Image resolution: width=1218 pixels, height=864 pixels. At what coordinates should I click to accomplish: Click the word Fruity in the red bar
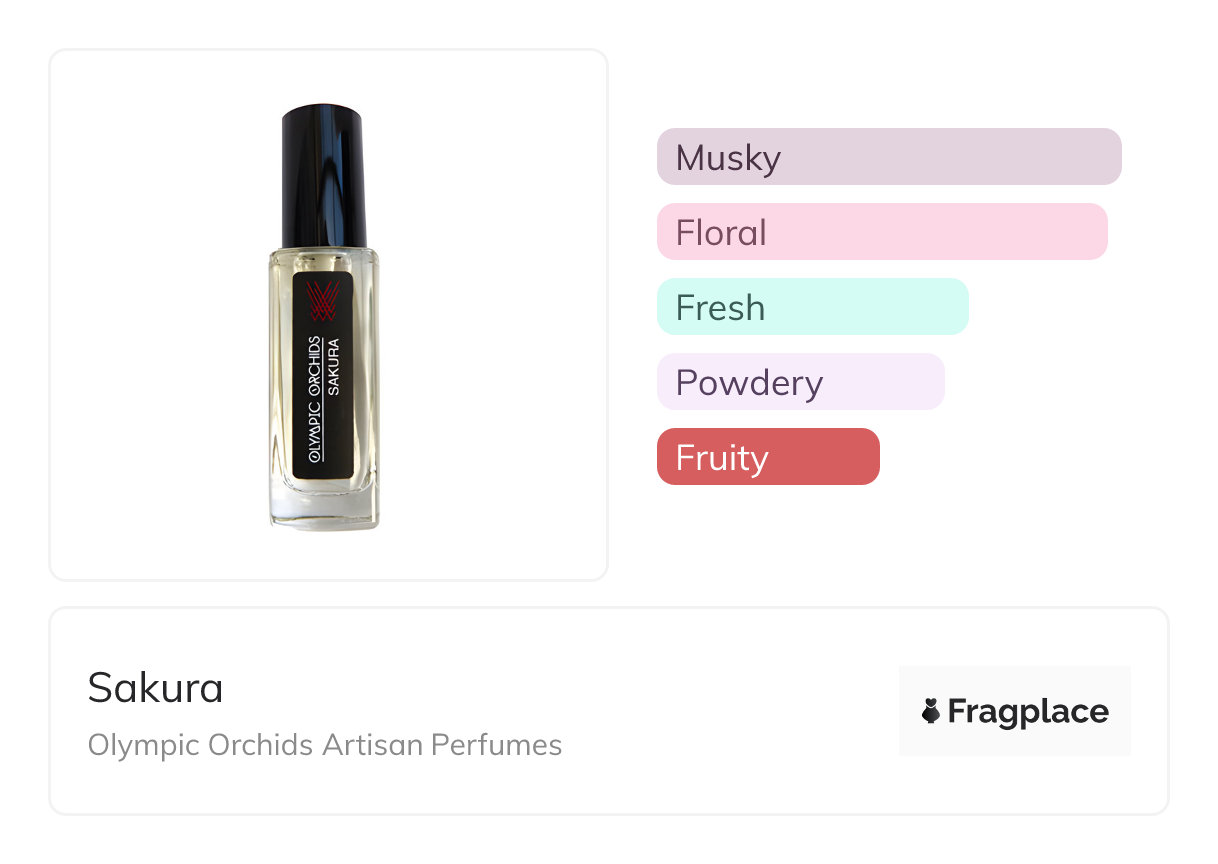click(722, 457)
